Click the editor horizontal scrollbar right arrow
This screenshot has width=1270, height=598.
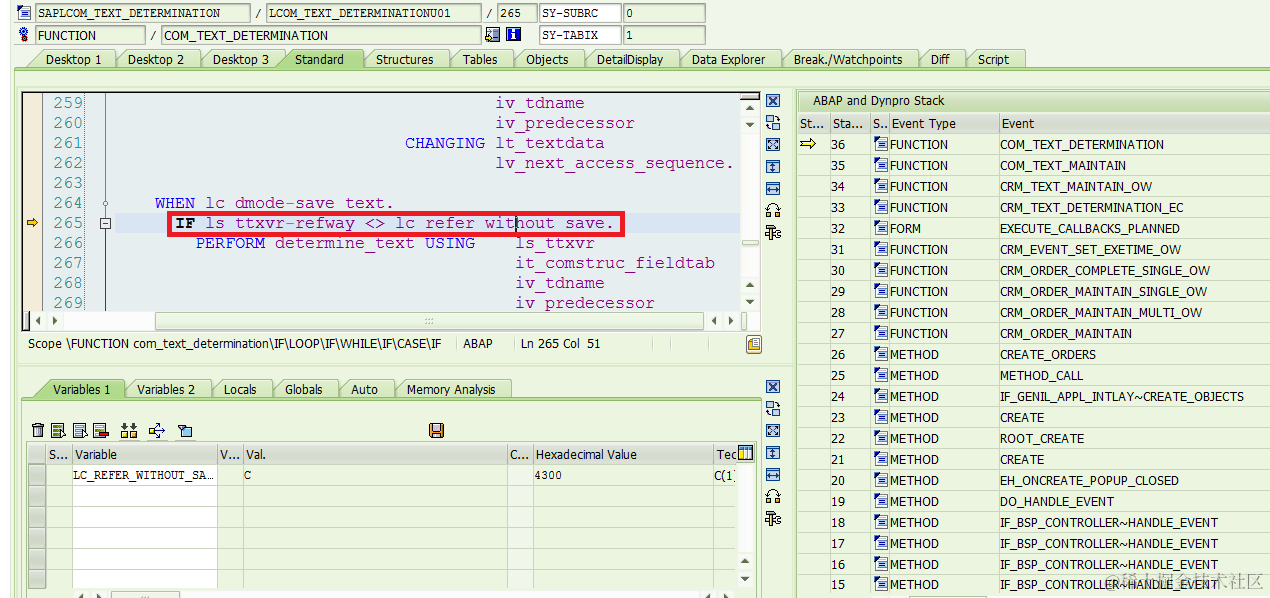tap(730, 321)
